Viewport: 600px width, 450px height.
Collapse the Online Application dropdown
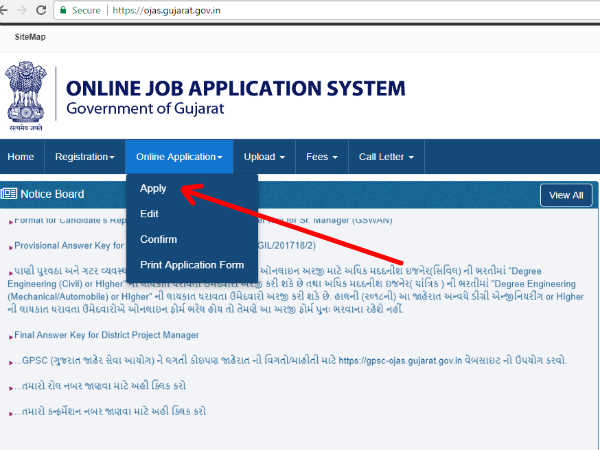[x=179, y=157]
